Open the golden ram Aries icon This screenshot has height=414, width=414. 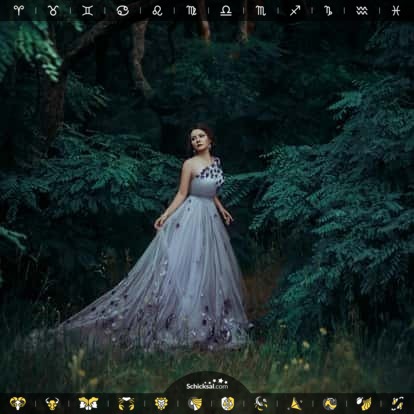click(18, 403)
